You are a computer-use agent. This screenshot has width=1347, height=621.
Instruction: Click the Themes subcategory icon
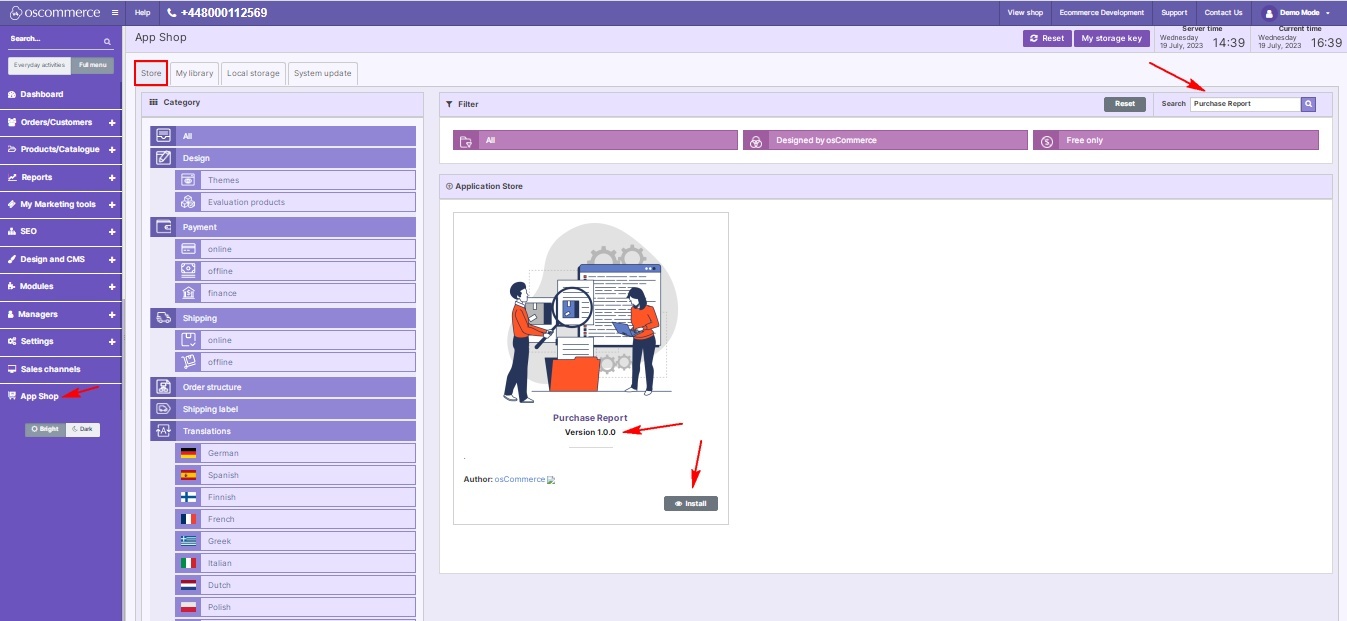tap(188, 180)
